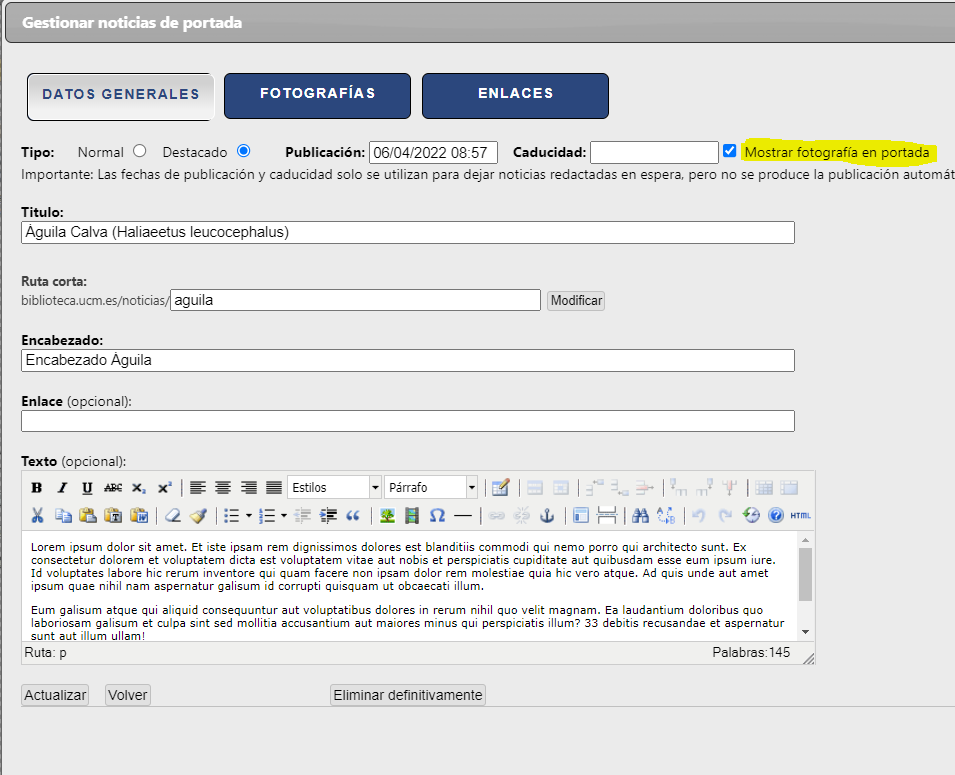Apply italic formatting in editor toolbar
The width and height of the screenshot is (955, 775).
point(62,488)
